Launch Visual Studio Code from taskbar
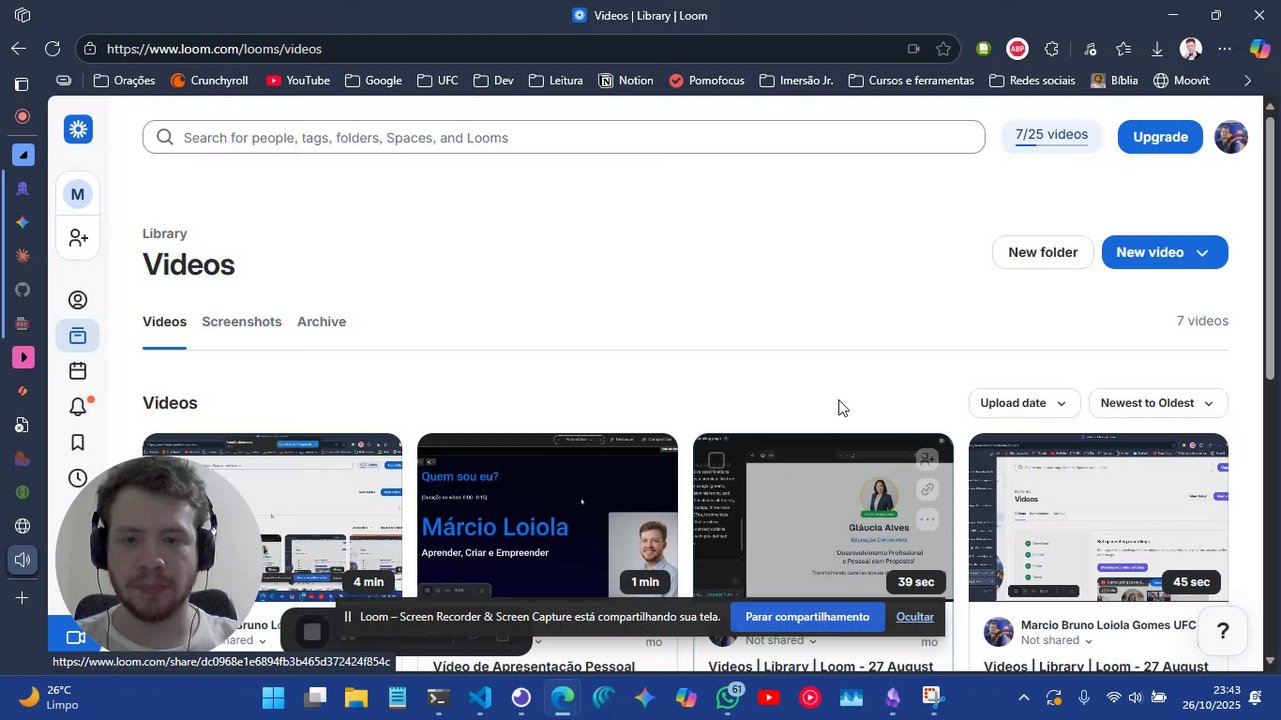Screen dimensions: 1281x720 tap(480, 697)
